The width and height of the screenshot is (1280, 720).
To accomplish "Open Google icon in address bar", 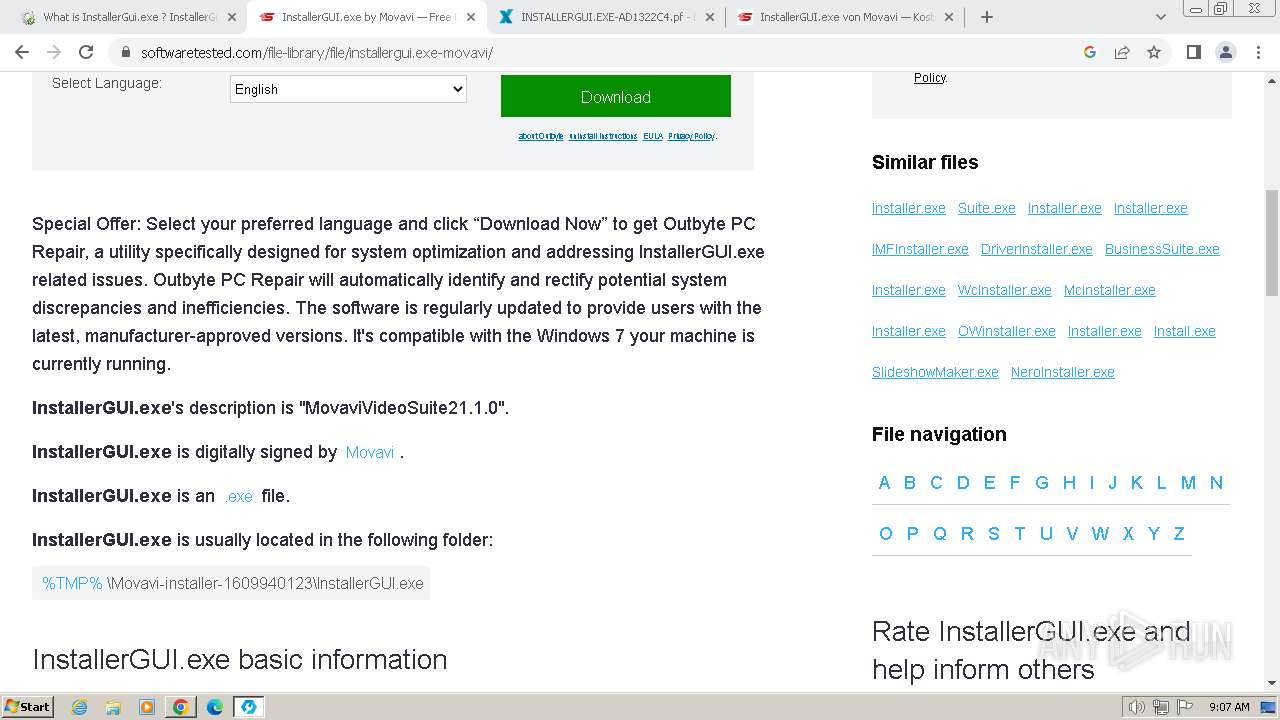I will coord(1090,52).
